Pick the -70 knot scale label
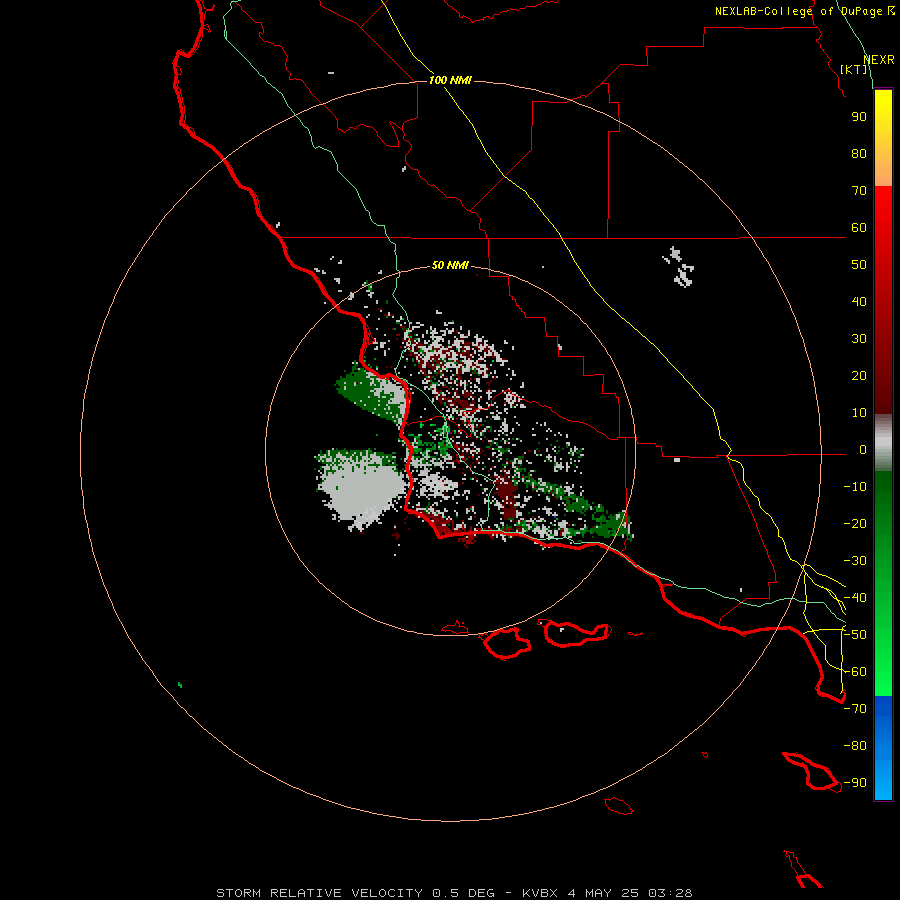900x900 pixels. coord(855,709)
